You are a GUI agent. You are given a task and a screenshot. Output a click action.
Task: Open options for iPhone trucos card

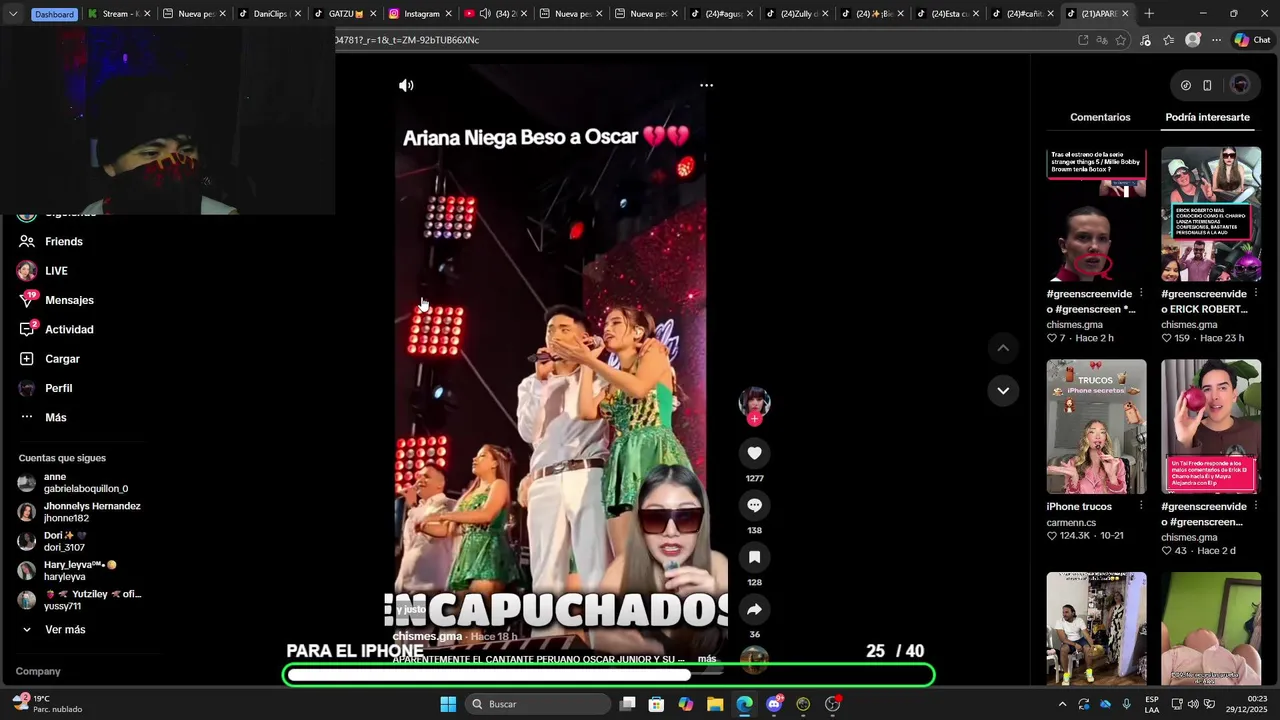point(1141,506)
